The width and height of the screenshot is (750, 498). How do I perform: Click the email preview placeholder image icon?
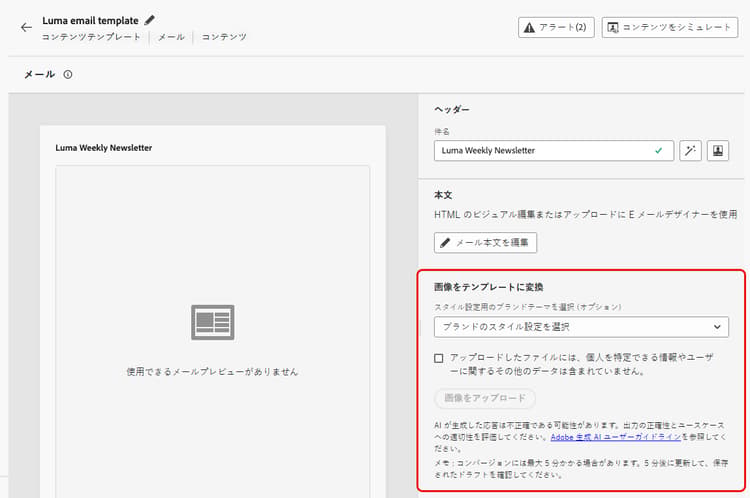[x=212, y=322]
